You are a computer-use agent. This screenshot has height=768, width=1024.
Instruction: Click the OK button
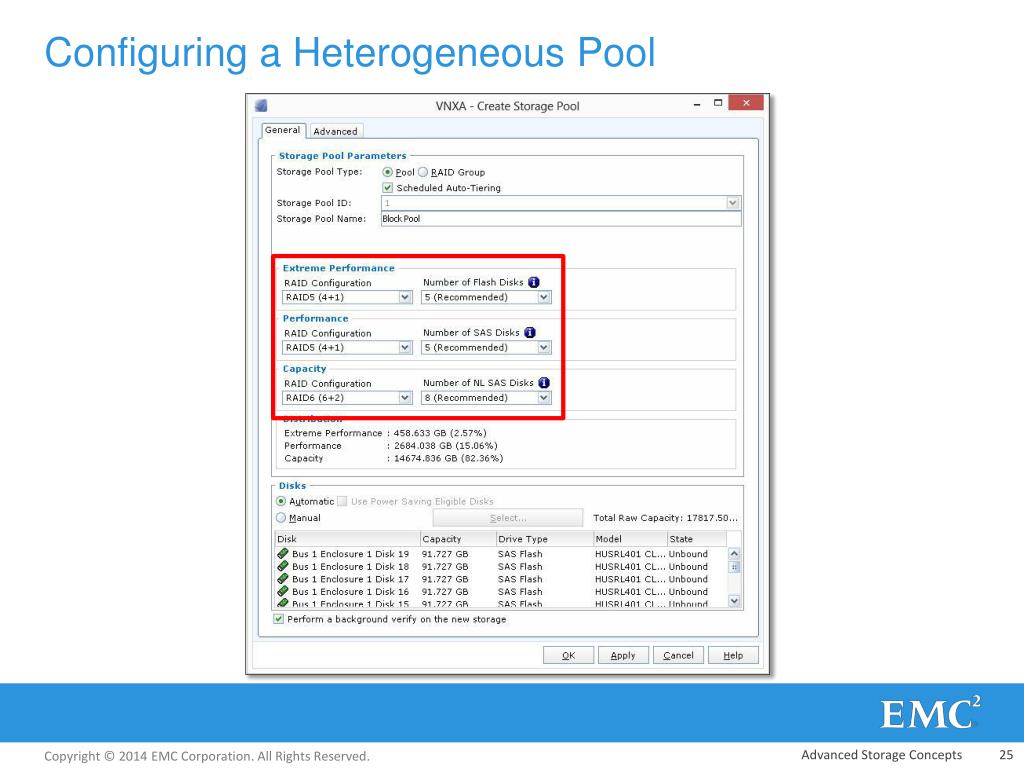tap(569, 655)
